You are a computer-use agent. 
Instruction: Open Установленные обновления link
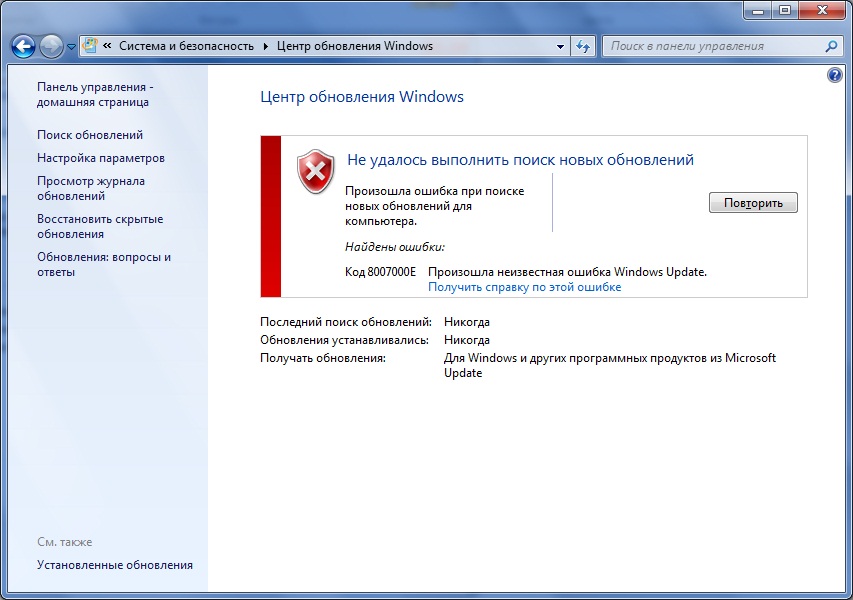pyautogui.click(x=115, y=565)
